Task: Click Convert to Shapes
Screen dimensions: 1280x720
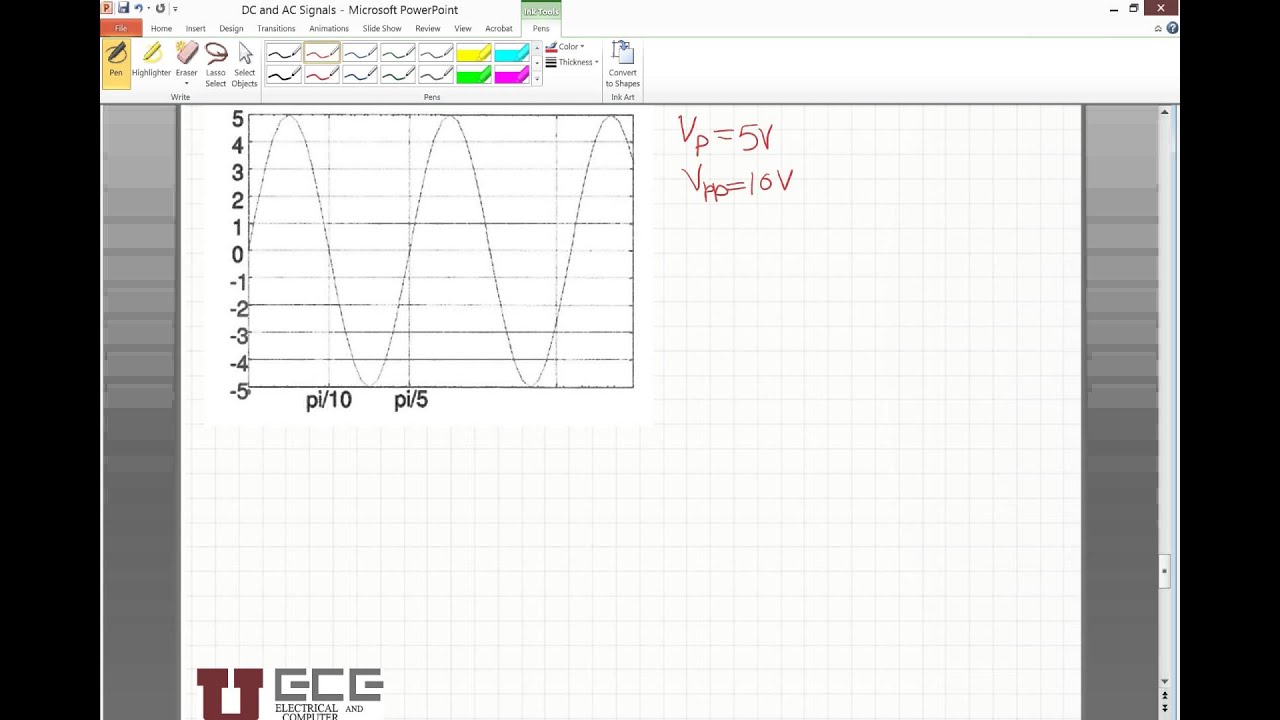Action: [623, 64]
